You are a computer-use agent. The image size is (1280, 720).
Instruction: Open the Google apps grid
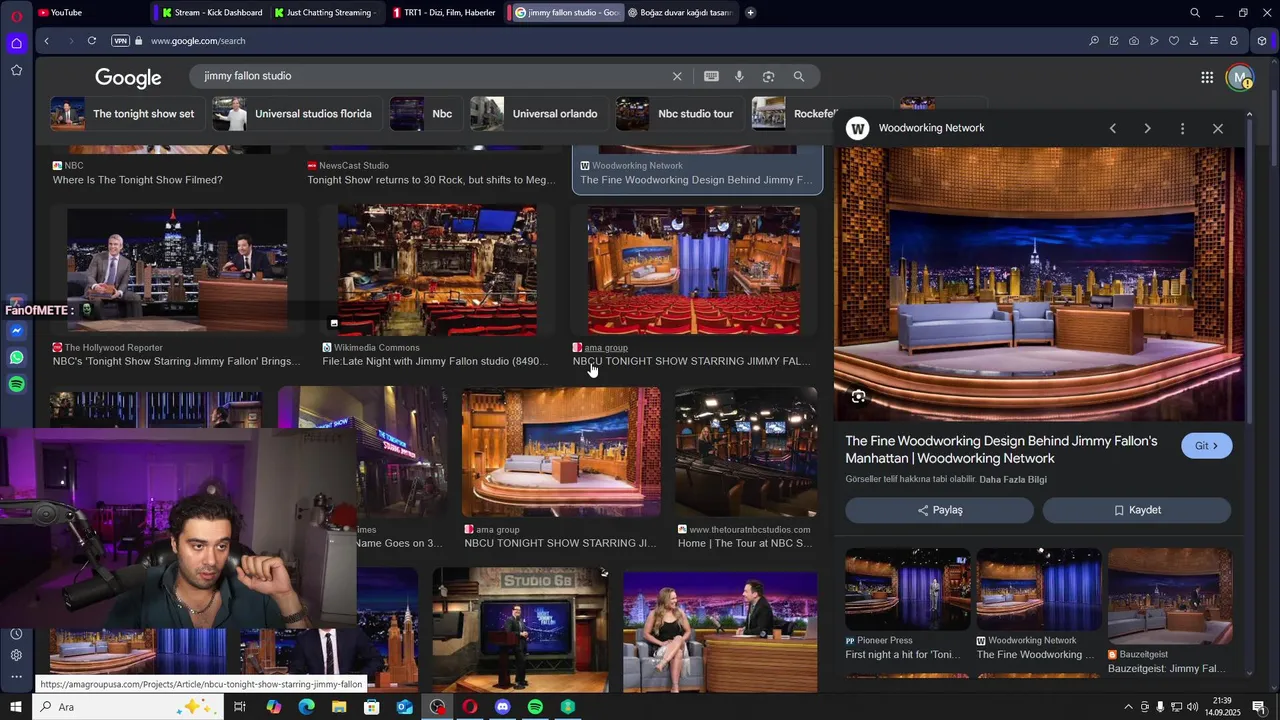tap(1207, 77)
